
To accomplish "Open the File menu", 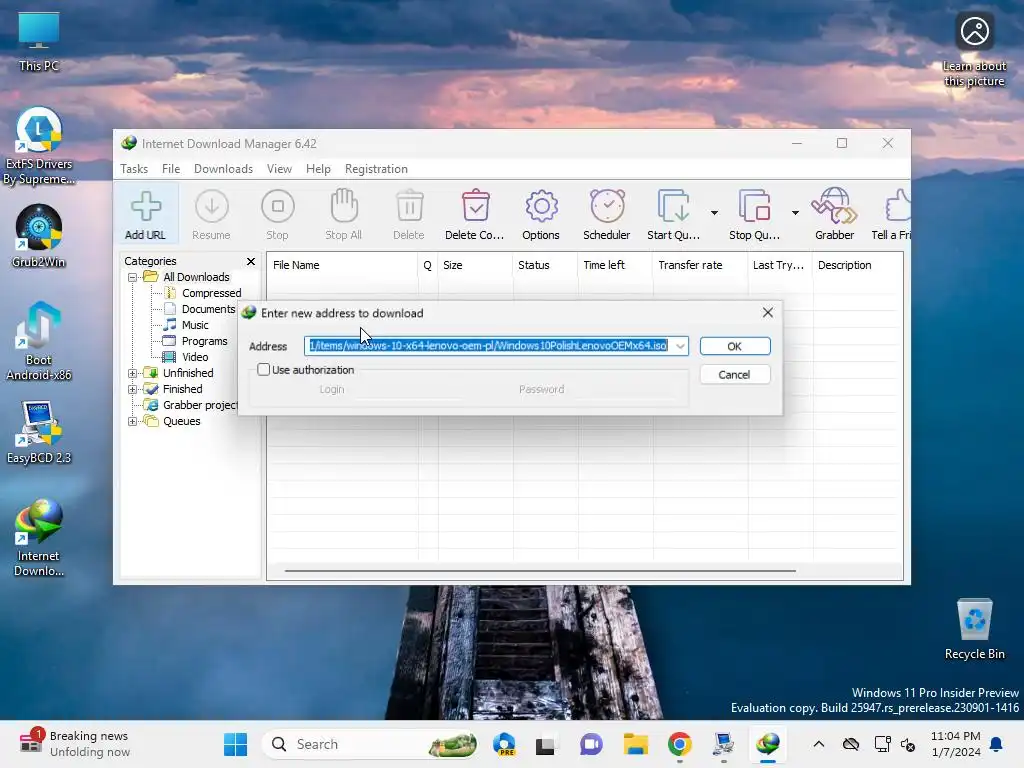I will pyautogui.click(x=171, y=168).
